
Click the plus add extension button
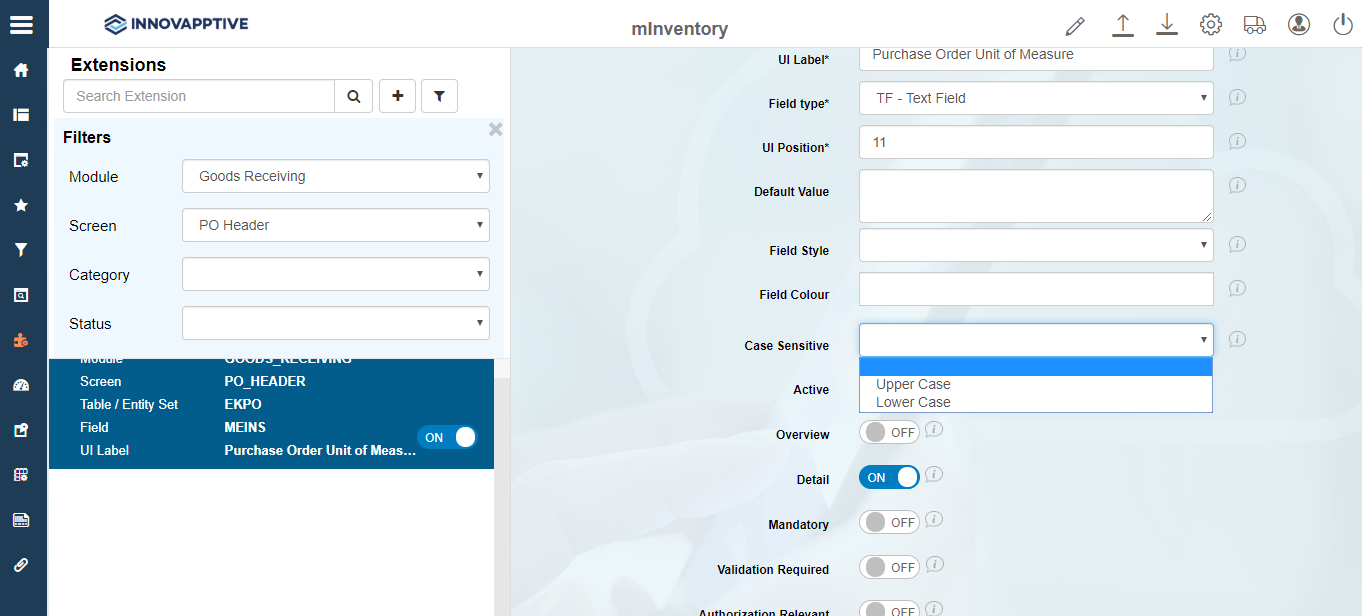[x=398, y=96]
